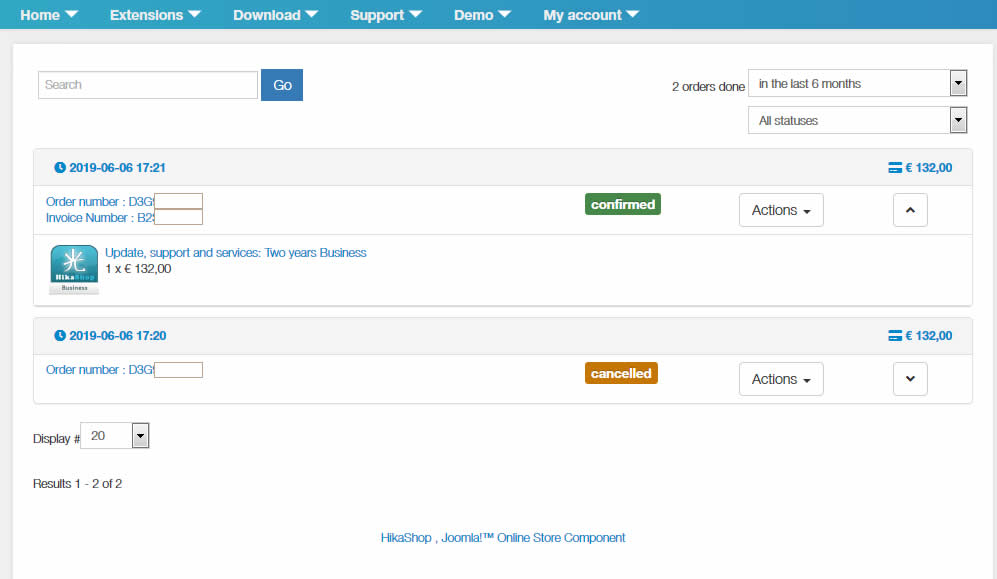Viewport: 997px width, 579px height.
Task: Open the 'All statuses' filter dropdown
Action: pos(857,121)
